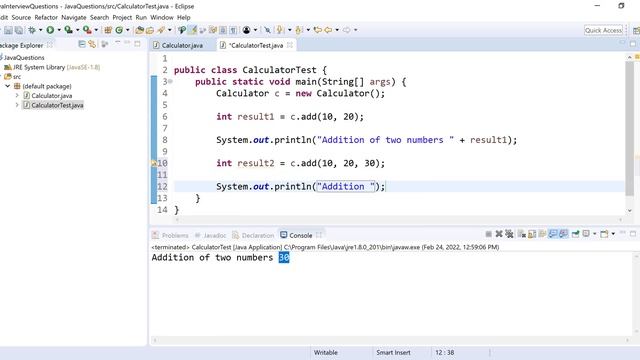Screen dimensions: 640x360
Task: Toggle console Scroll Lock icon
Action: tap(532, 234)
